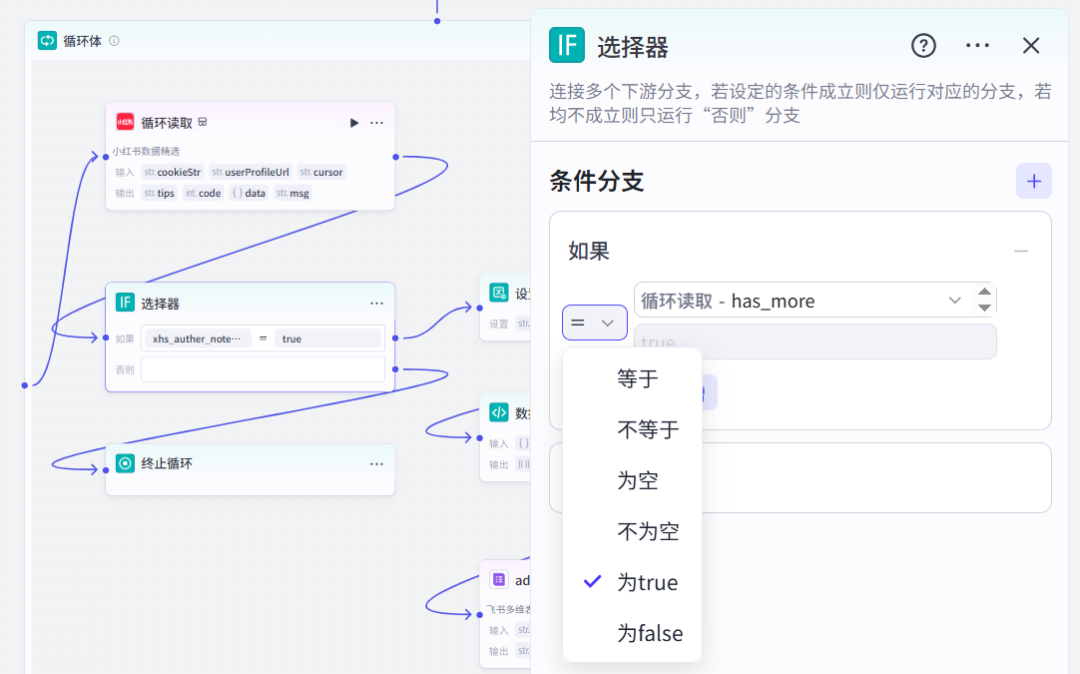Image resolution: width=1080 pixels, height=674 pixels.
Task: Click the true value in canvas 选择器
Action: (x=328, y=339)
